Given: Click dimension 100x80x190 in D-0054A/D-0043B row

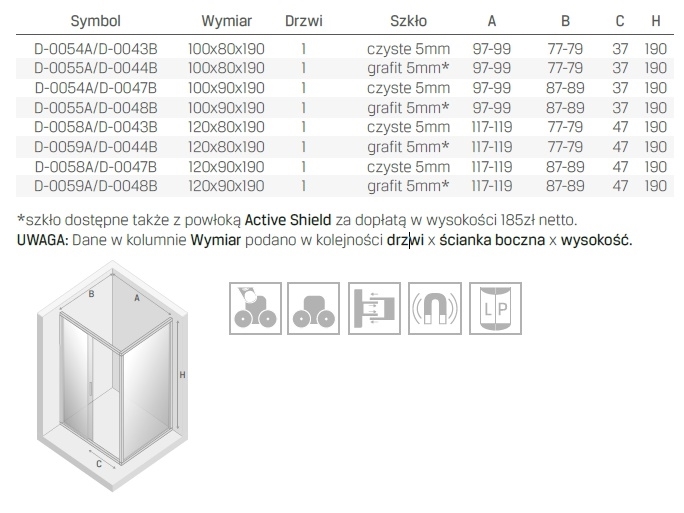Looking at the screenshot, I should 226,49.
